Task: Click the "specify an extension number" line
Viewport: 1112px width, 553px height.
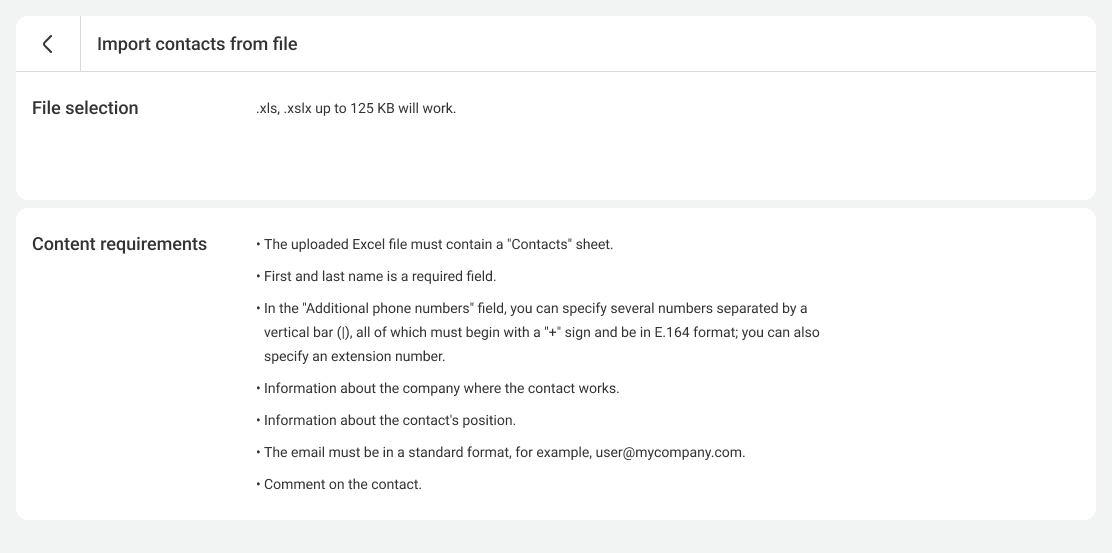Action: [x=355, y=356]
